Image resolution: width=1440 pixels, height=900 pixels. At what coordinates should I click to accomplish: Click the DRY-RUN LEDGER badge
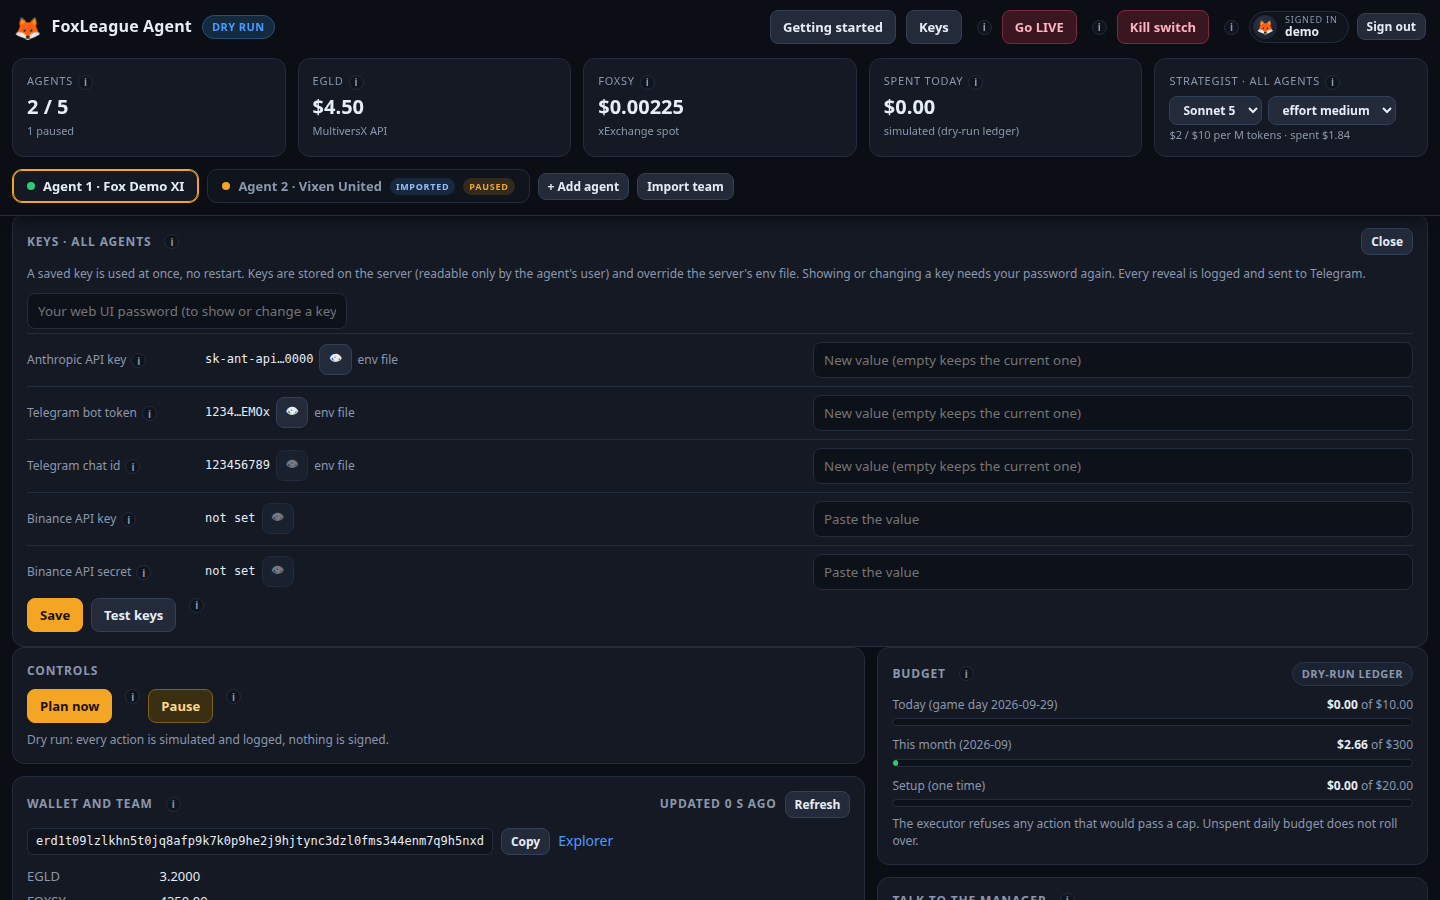pos(1352,674)
